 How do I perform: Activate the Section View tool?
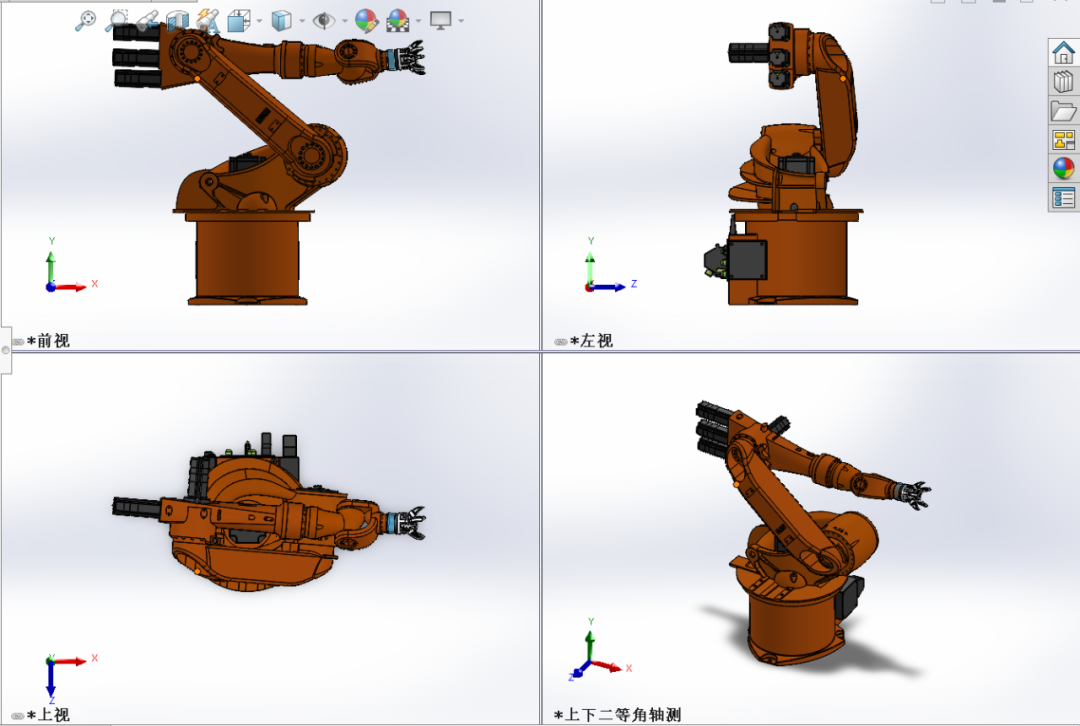coord(177,21)
